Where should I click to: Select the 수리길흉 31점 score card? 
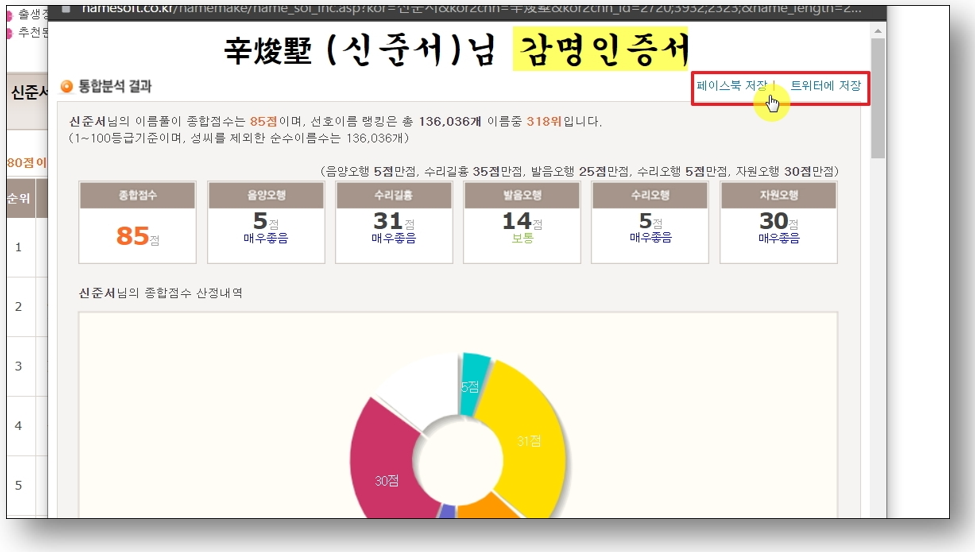coord(394,223)
